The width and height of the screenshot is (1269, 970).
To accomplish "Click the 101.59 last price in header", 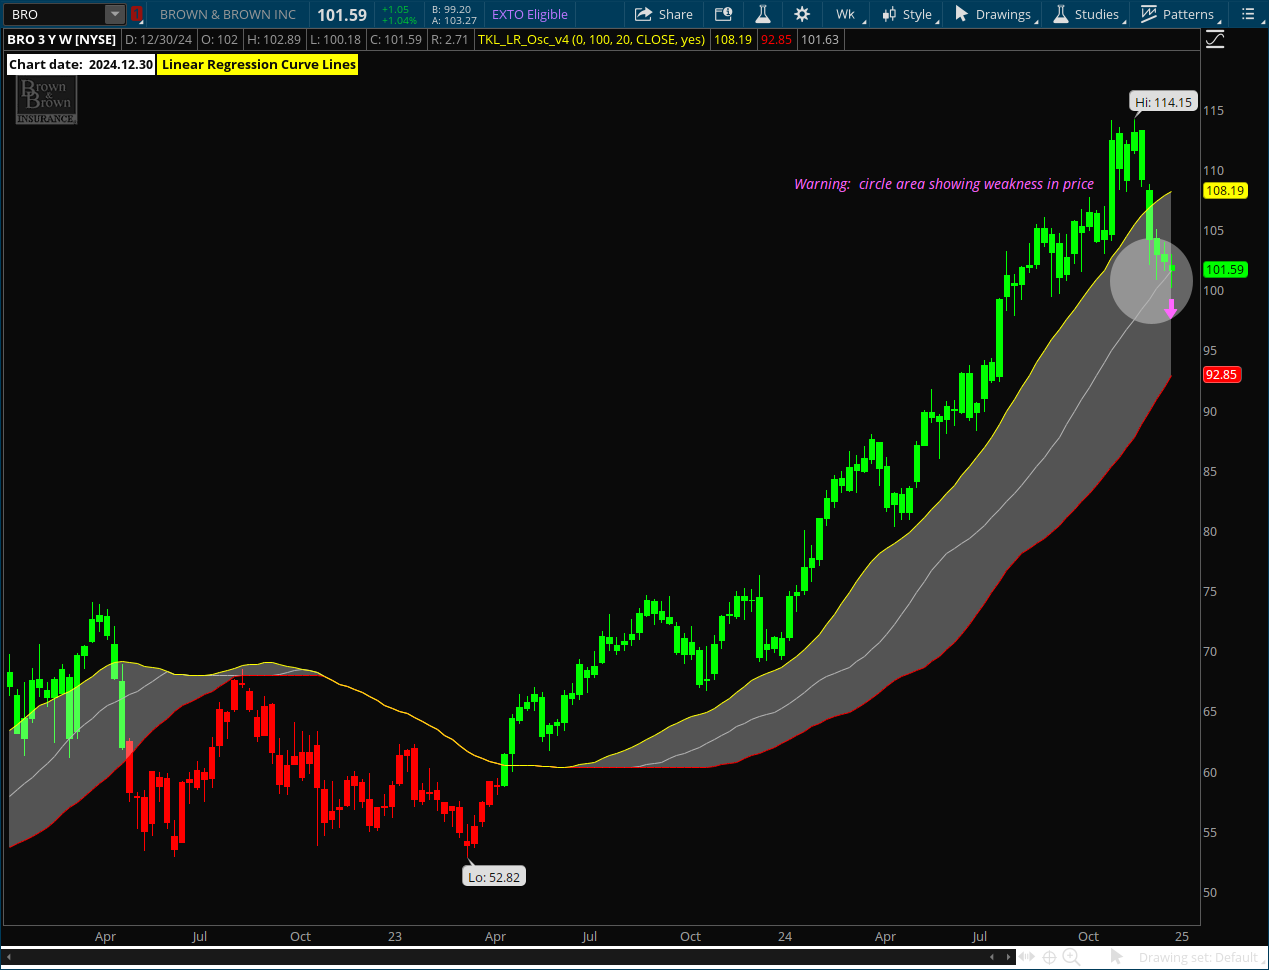I will [342, 15].
